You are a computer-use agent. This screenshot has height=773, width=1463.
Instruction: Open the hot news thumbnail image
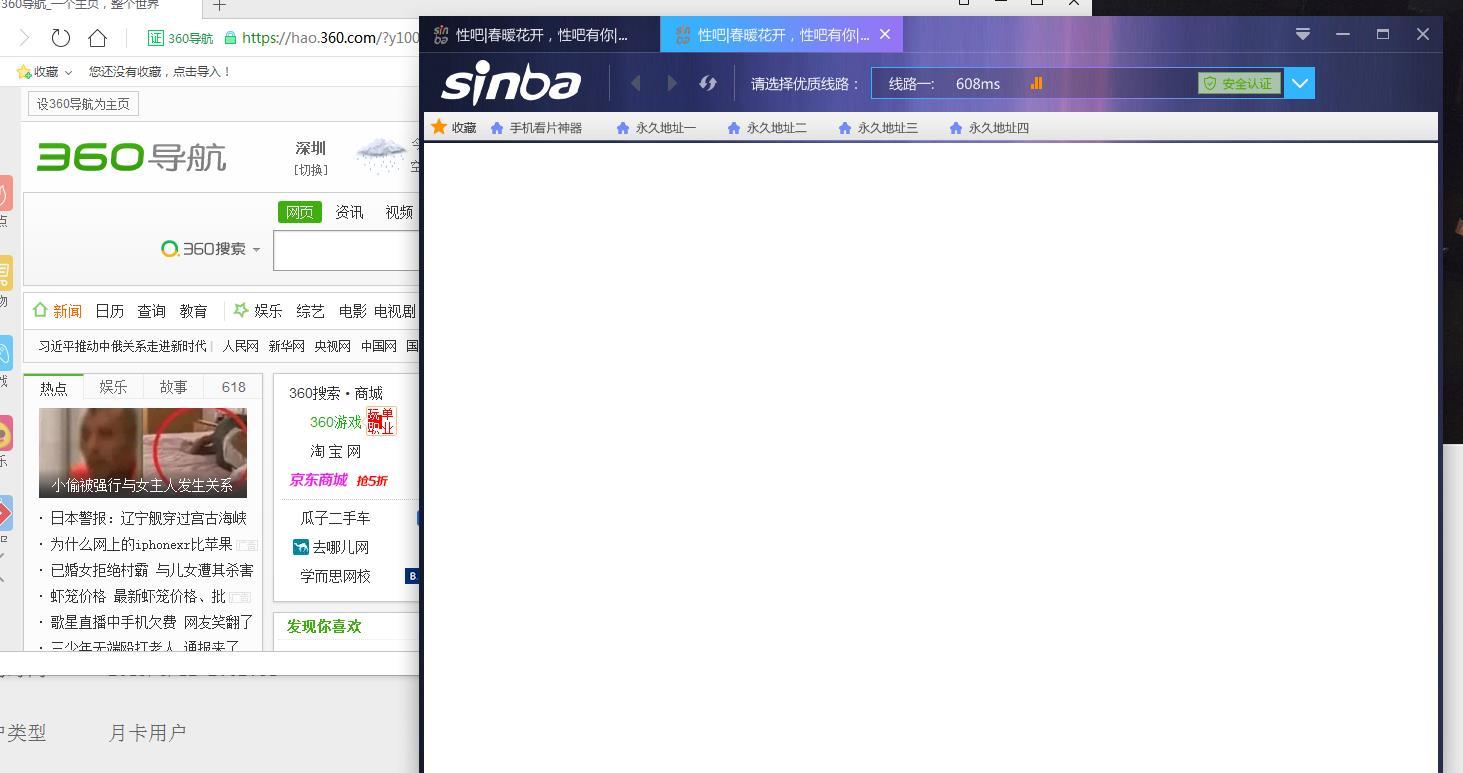pos(143,452)
